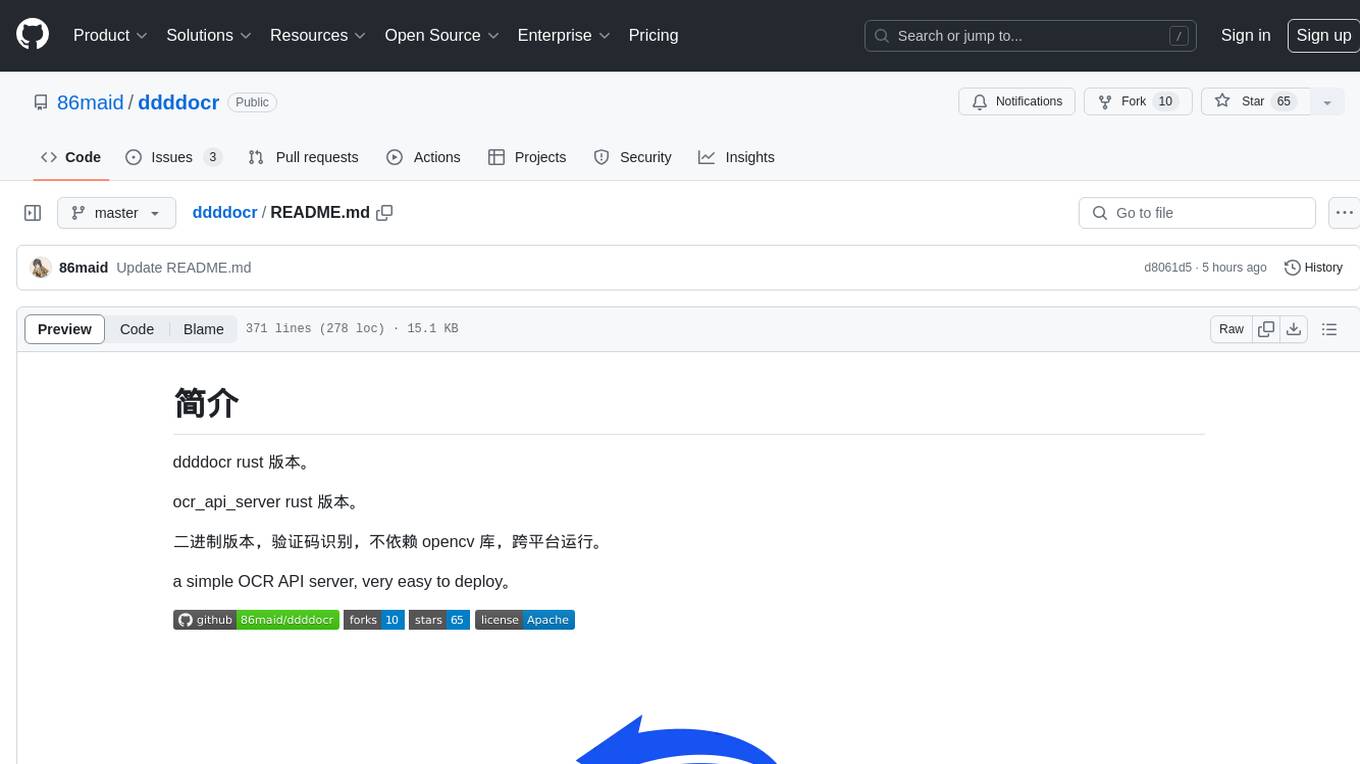1360x764 pixels.
Task: Open the Raw file view
Action: (1231, 329)
